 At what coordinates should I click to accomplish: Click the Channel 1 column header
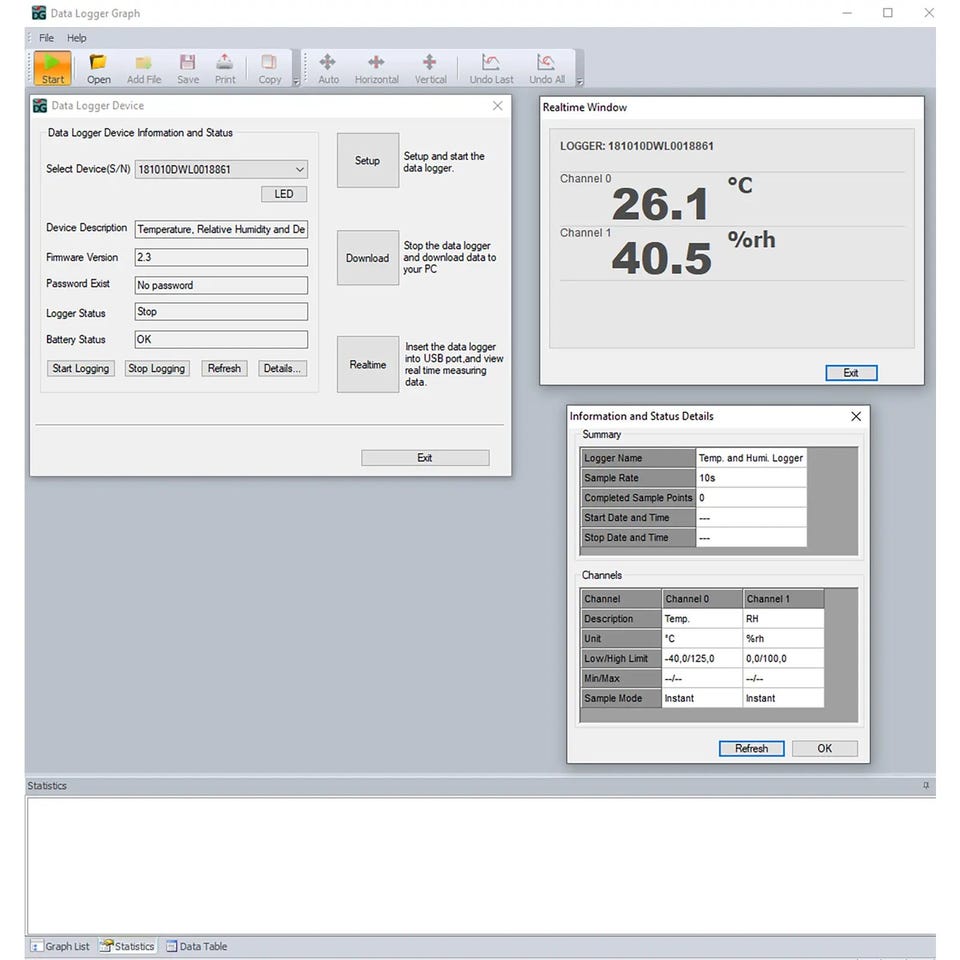[783, 599]
